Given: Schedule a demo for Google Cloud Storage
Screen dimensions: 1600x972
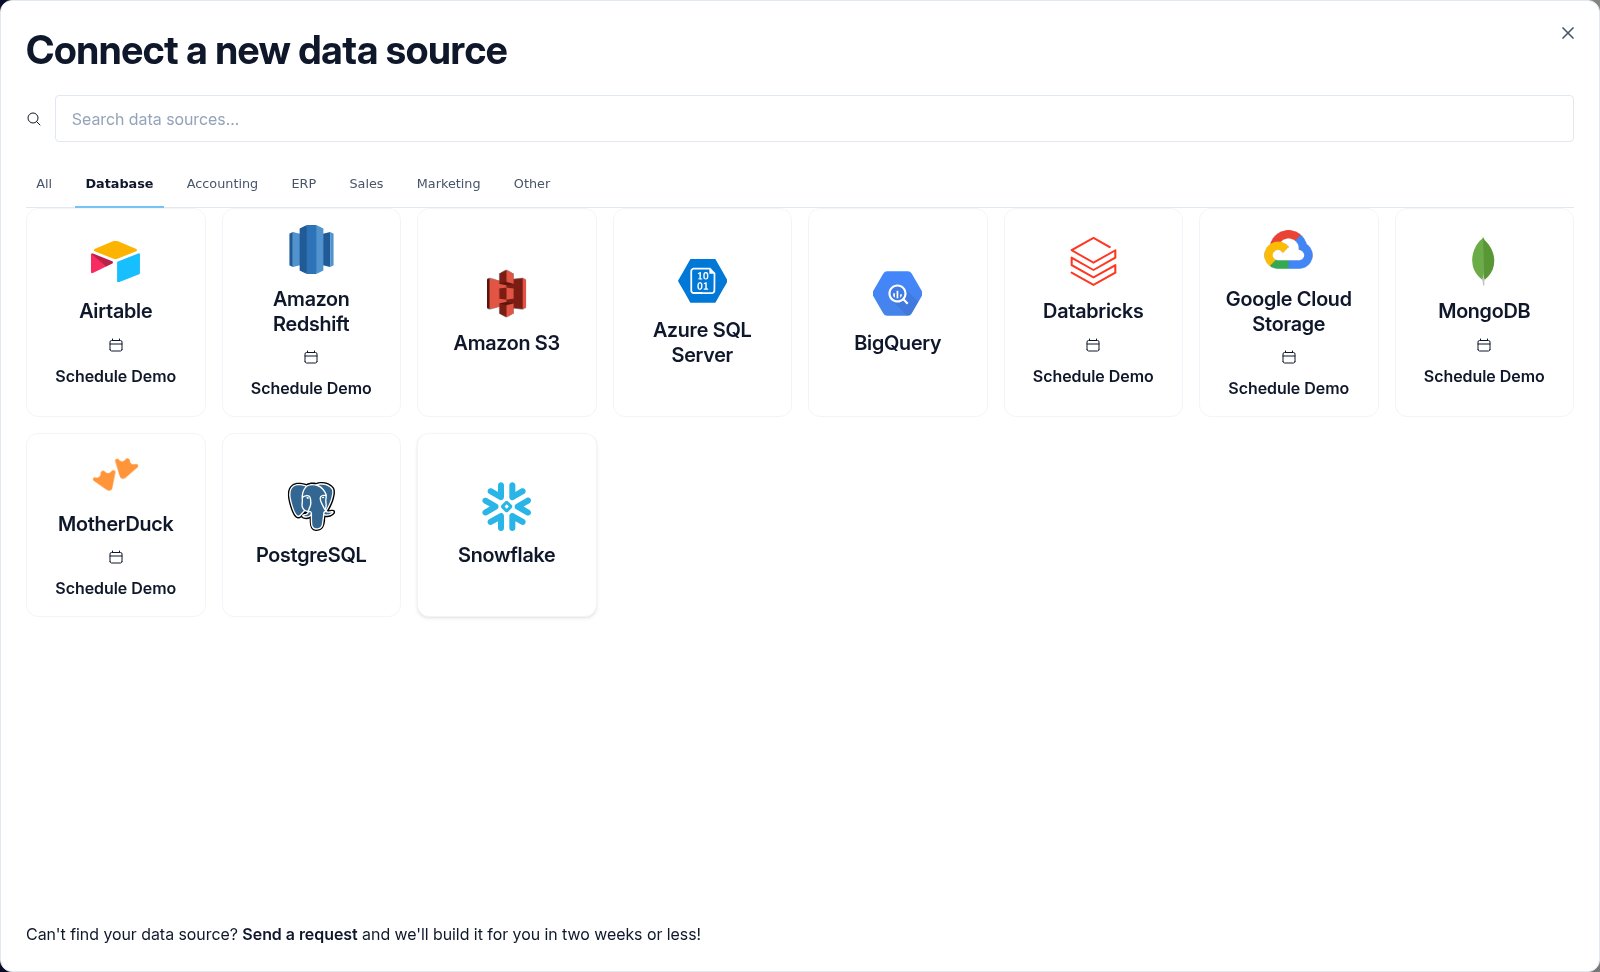Looking at the screenshot, I should [x=1288, y=388].
